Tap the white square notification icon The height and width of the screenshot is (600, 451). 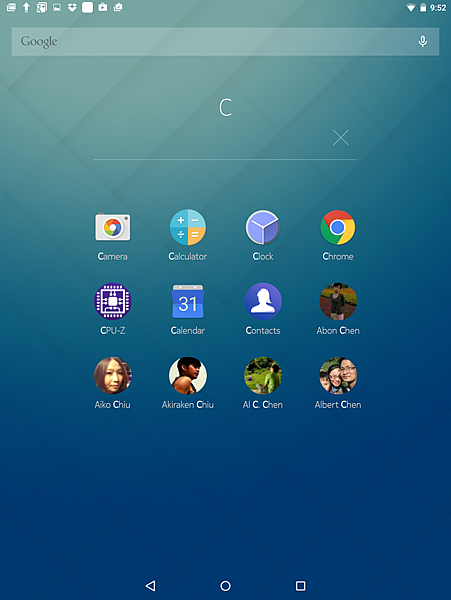tap(88, 7)
